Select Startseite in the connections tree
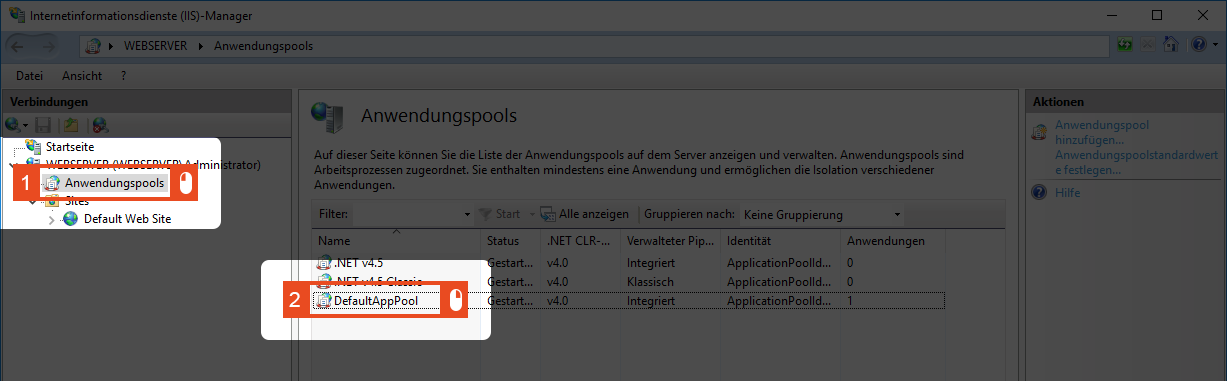Image resolution: width=1227 pixels, height=381 pixels. coord(70,147)
